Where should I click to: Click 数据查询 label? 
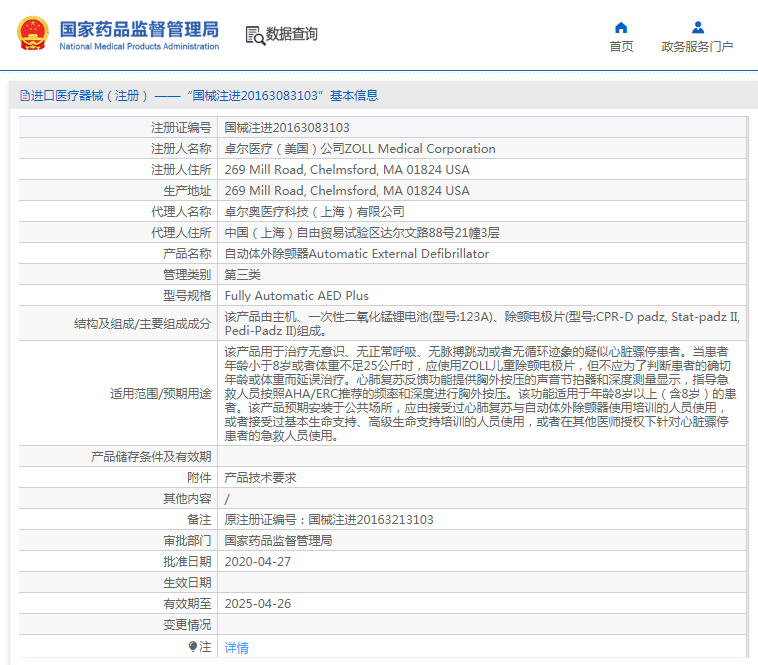point(292,34)
